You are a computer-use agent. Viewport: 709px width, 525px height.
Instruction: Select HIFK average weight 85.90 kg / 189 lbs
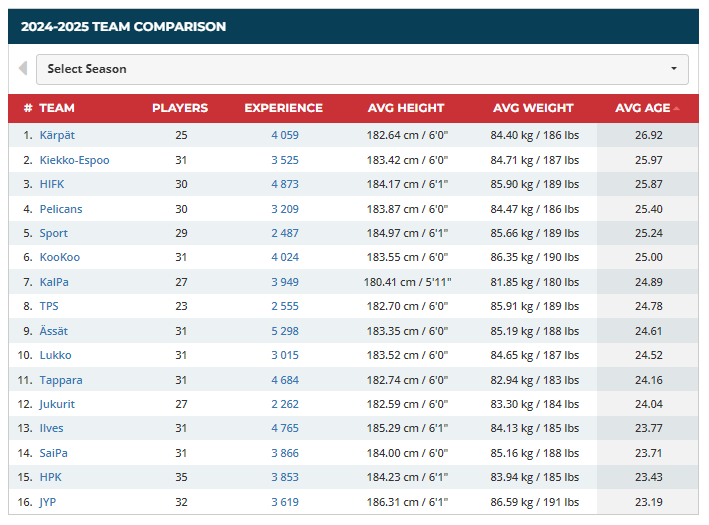534,184
